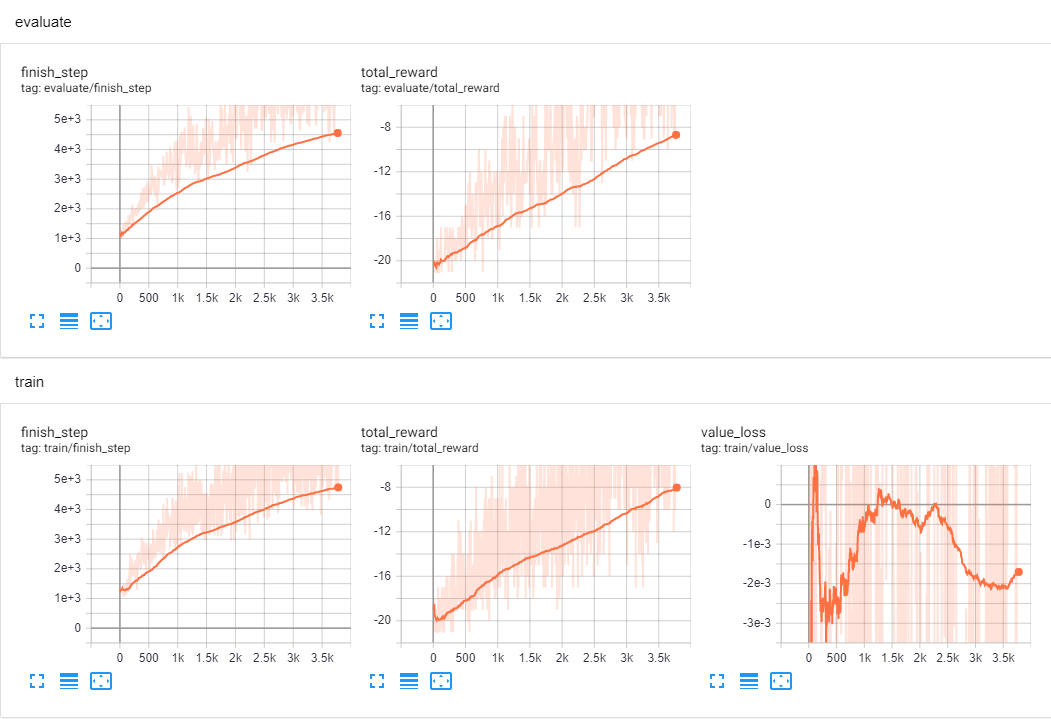1051x719 pixels.
Task: Click the last data point of train finish_step
Action: click(338, 487)
